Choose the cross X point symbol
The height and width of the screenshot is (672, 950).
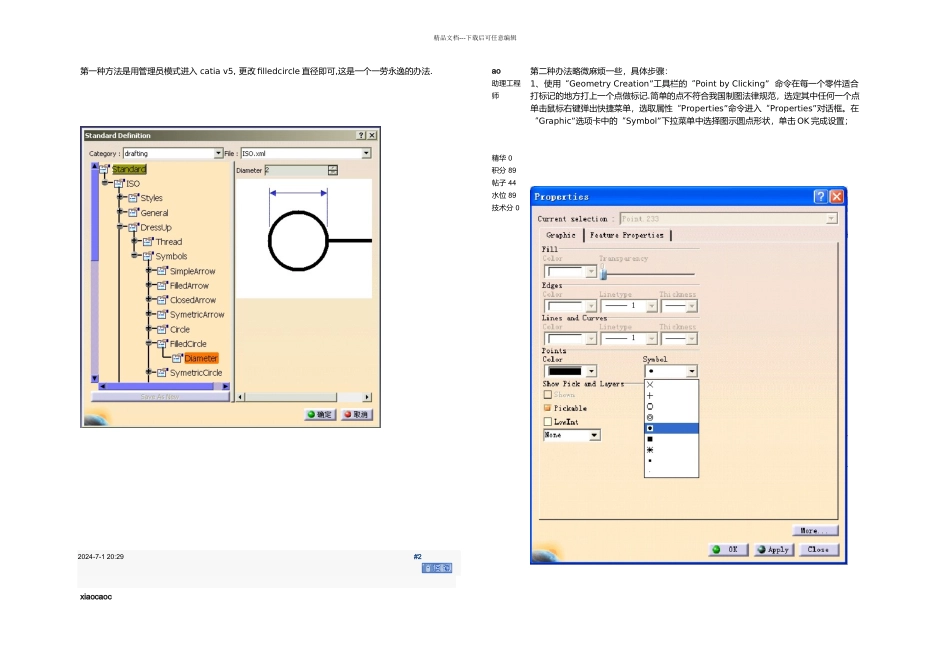[x=650, y=385]
